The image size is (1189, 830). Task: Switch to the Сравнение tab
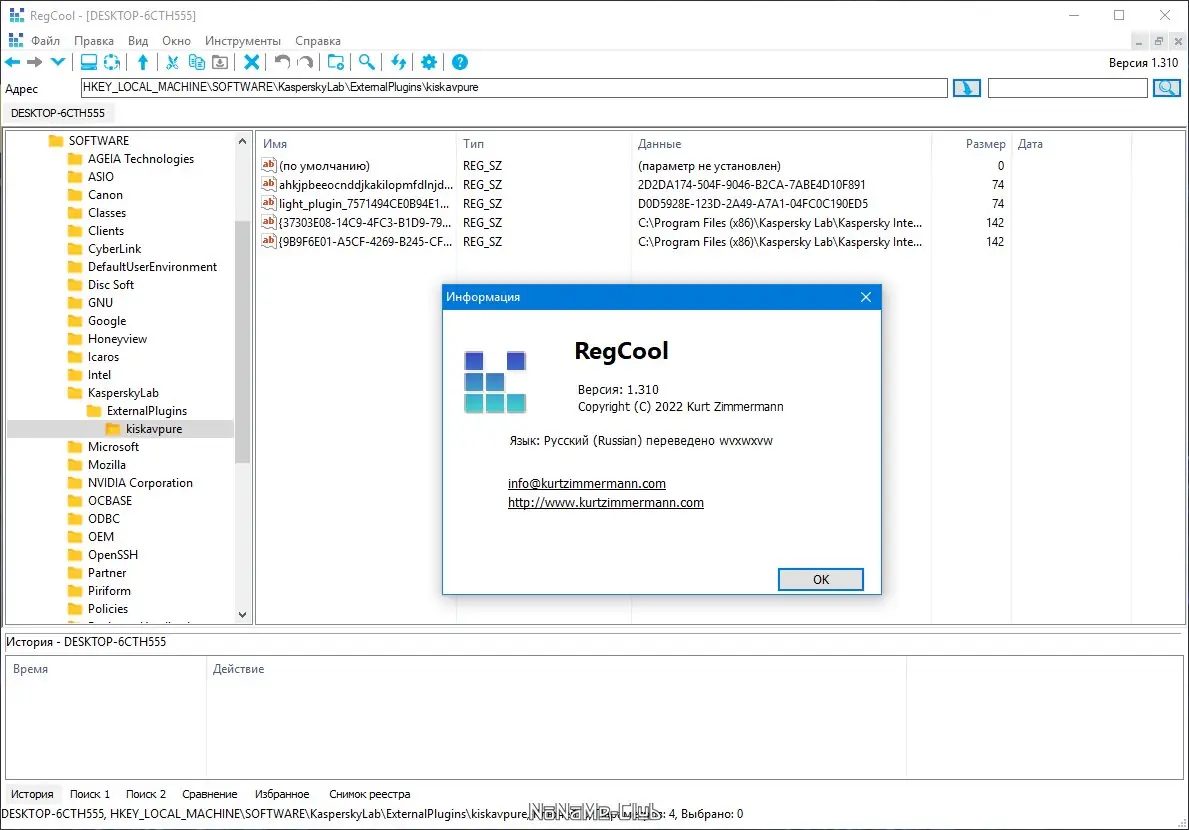(209, 794)
